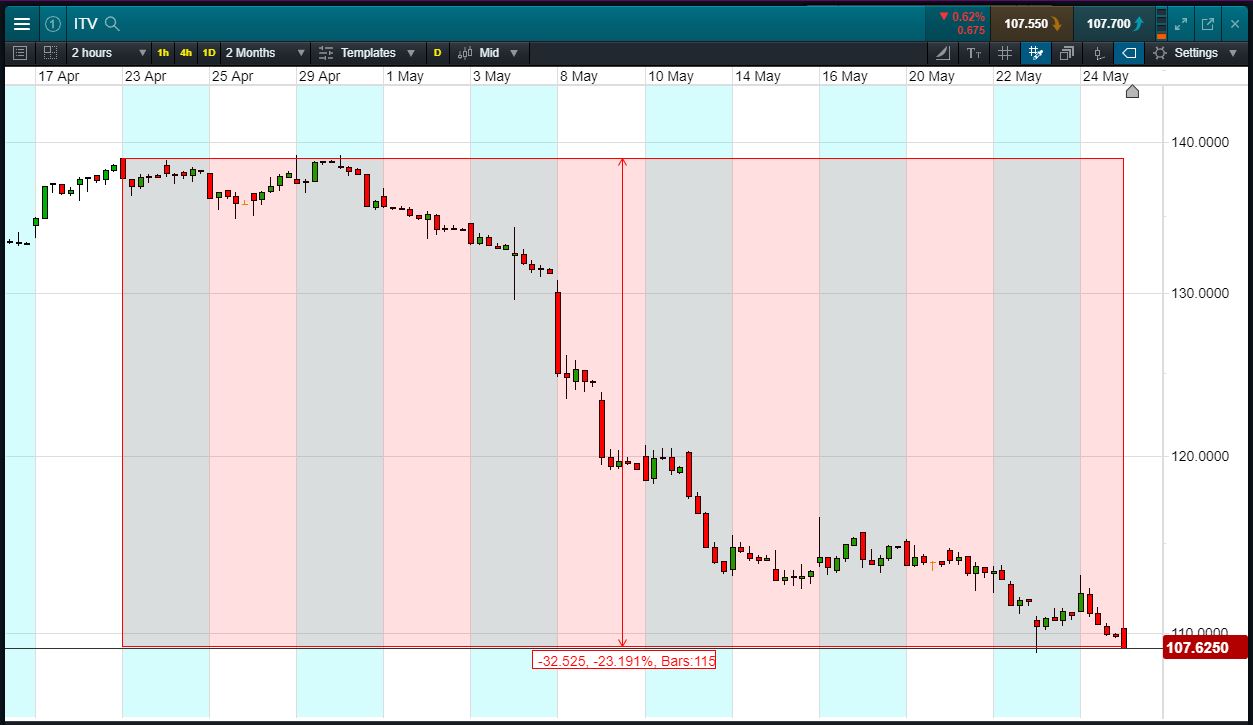The image size is (1253, 725).
Task: Click the 8 May date label
Action: (578, 76)
